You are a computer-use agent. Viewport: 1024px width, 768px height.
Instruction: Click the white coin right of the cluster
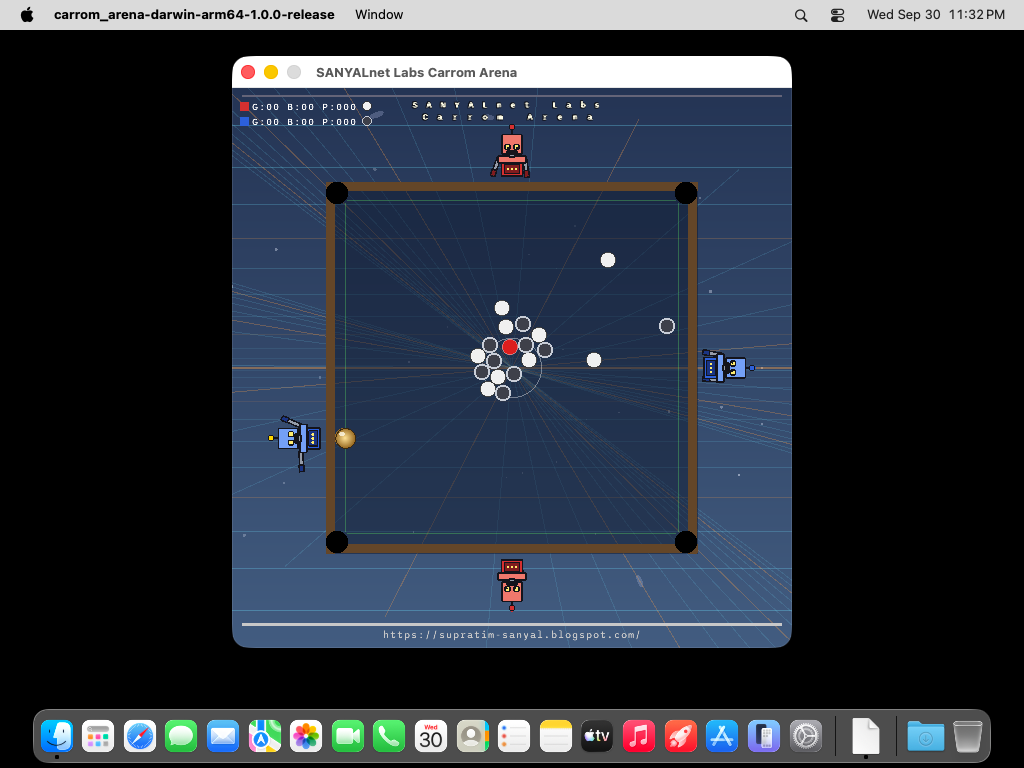(x=594, y=360)
